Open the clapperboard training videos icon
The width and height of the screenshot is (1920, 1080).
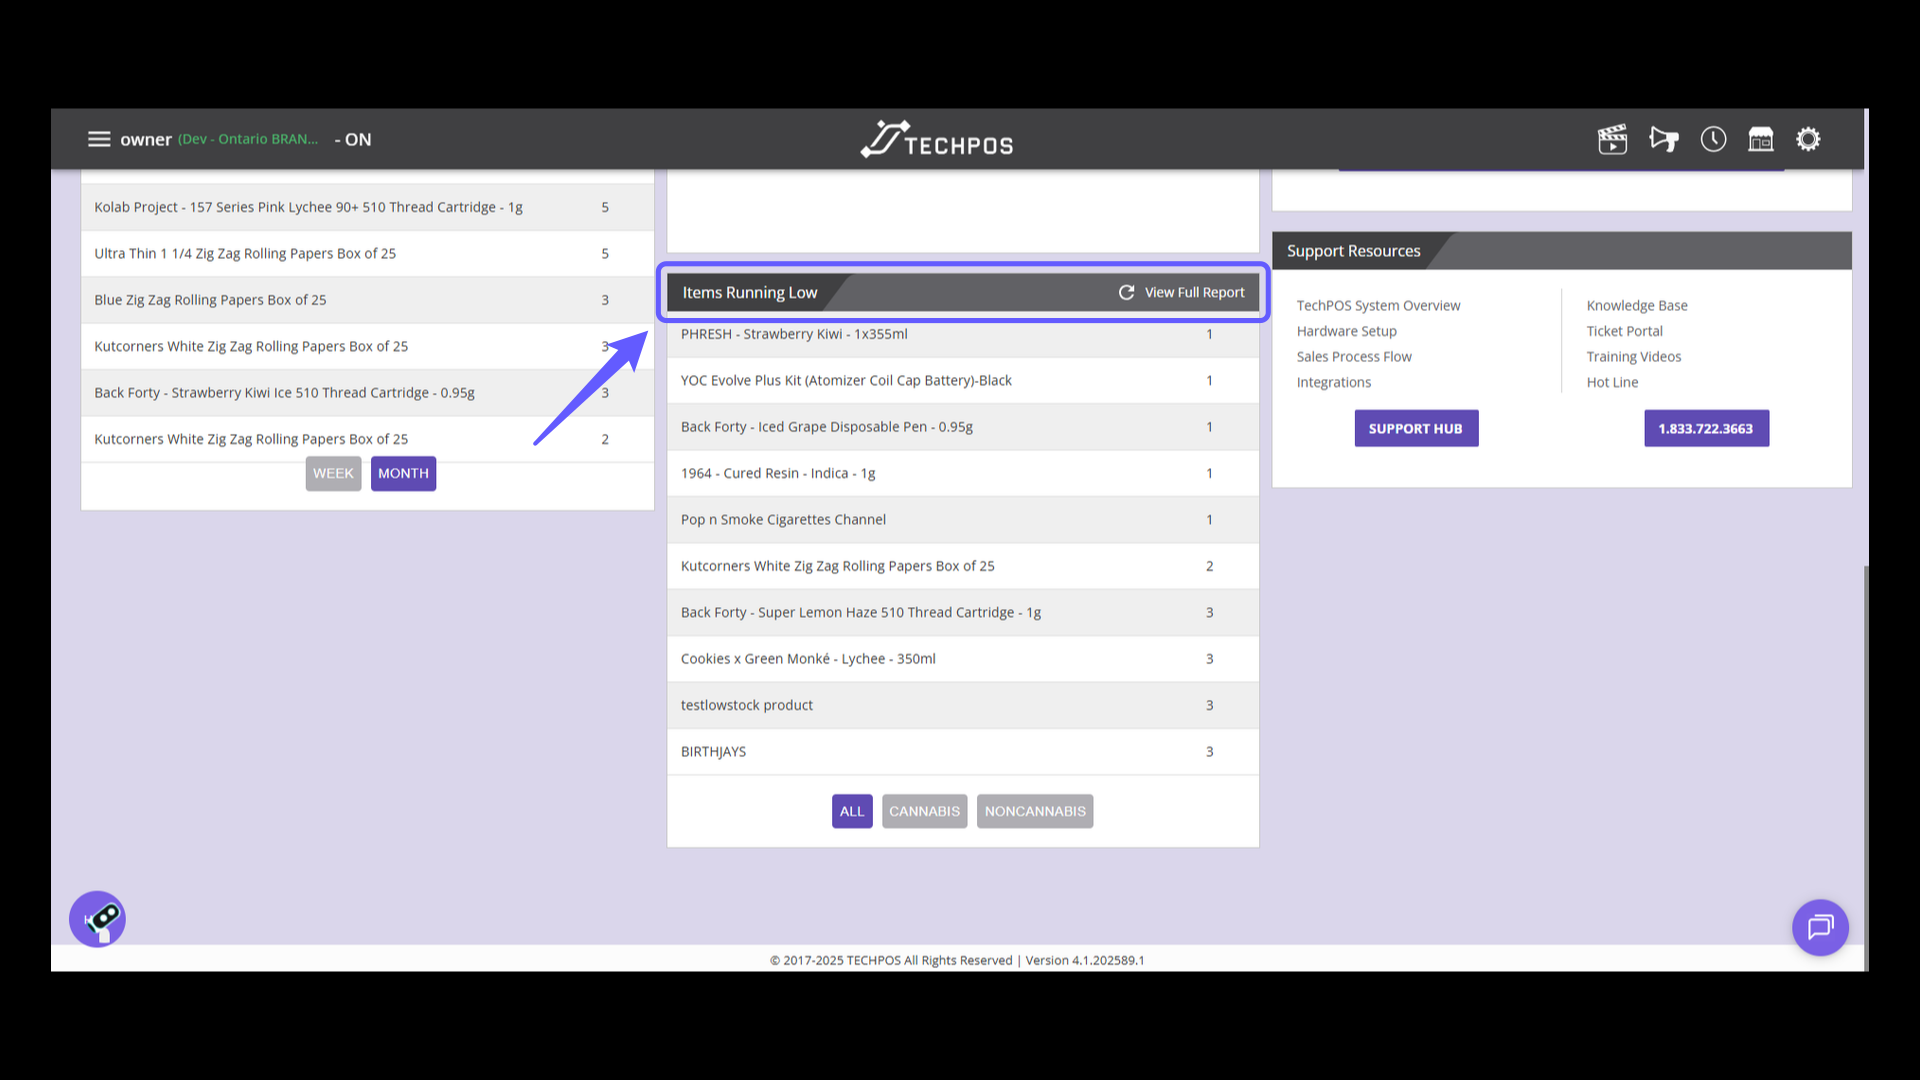coord(1612,139)
